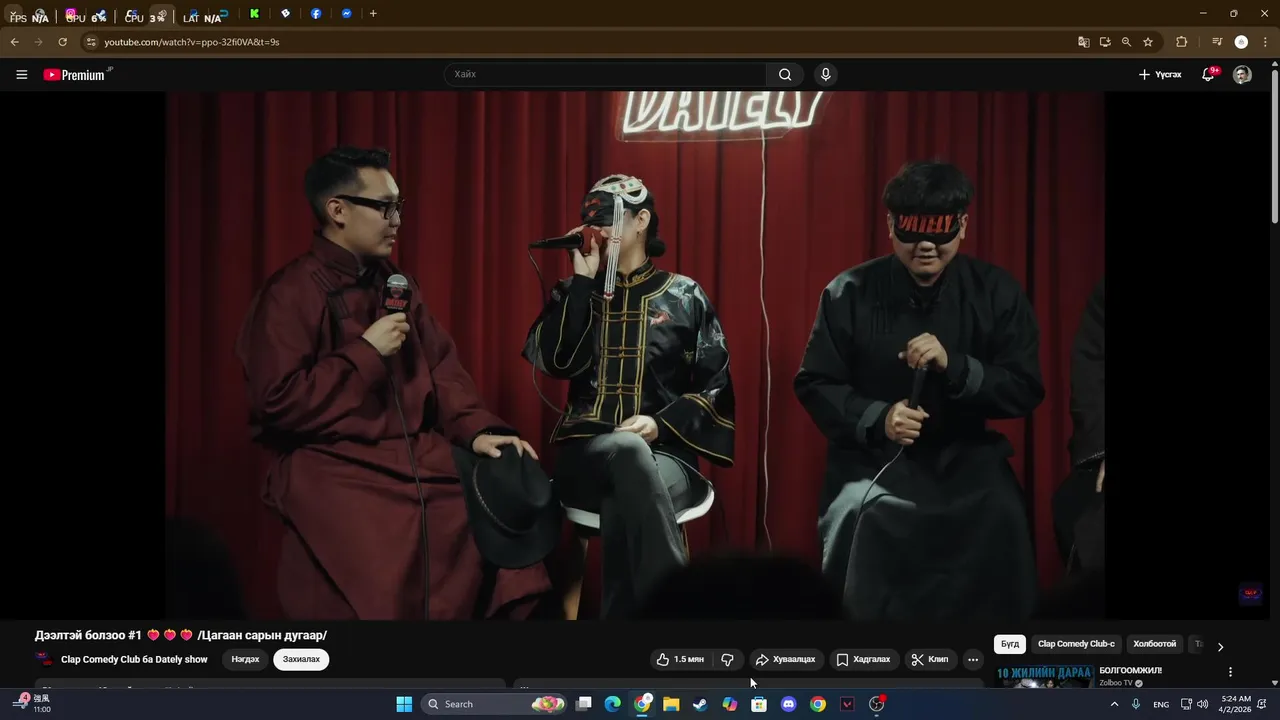Open the weather widget on taskbar
The width and height of the screenshot is (1280, 720).
30,704
